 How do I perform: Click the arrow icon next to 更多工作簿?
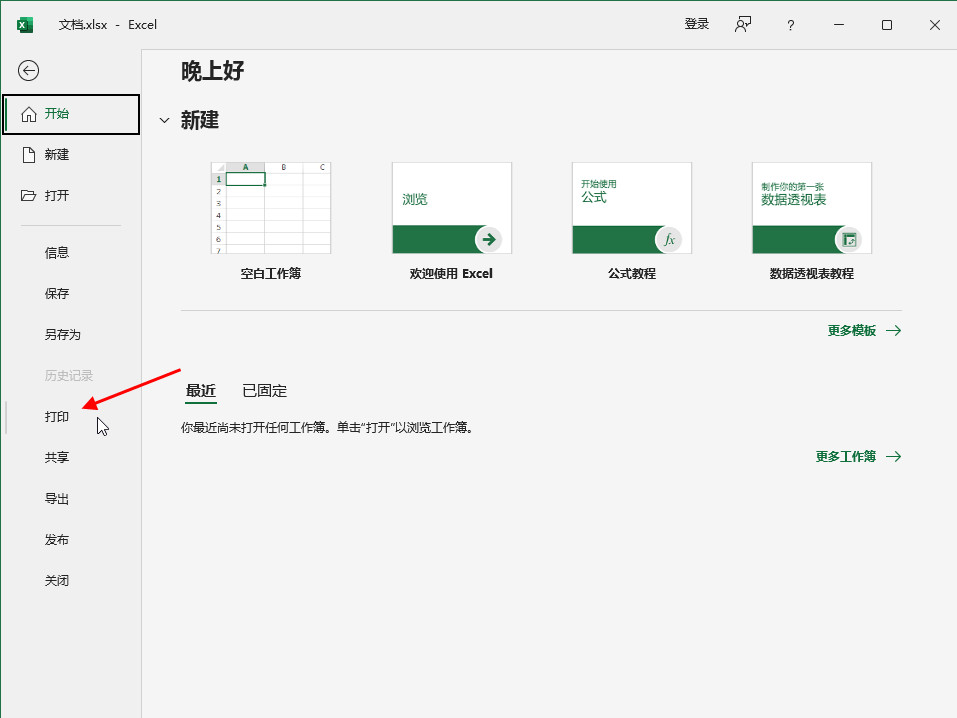(x=894, y=457)
